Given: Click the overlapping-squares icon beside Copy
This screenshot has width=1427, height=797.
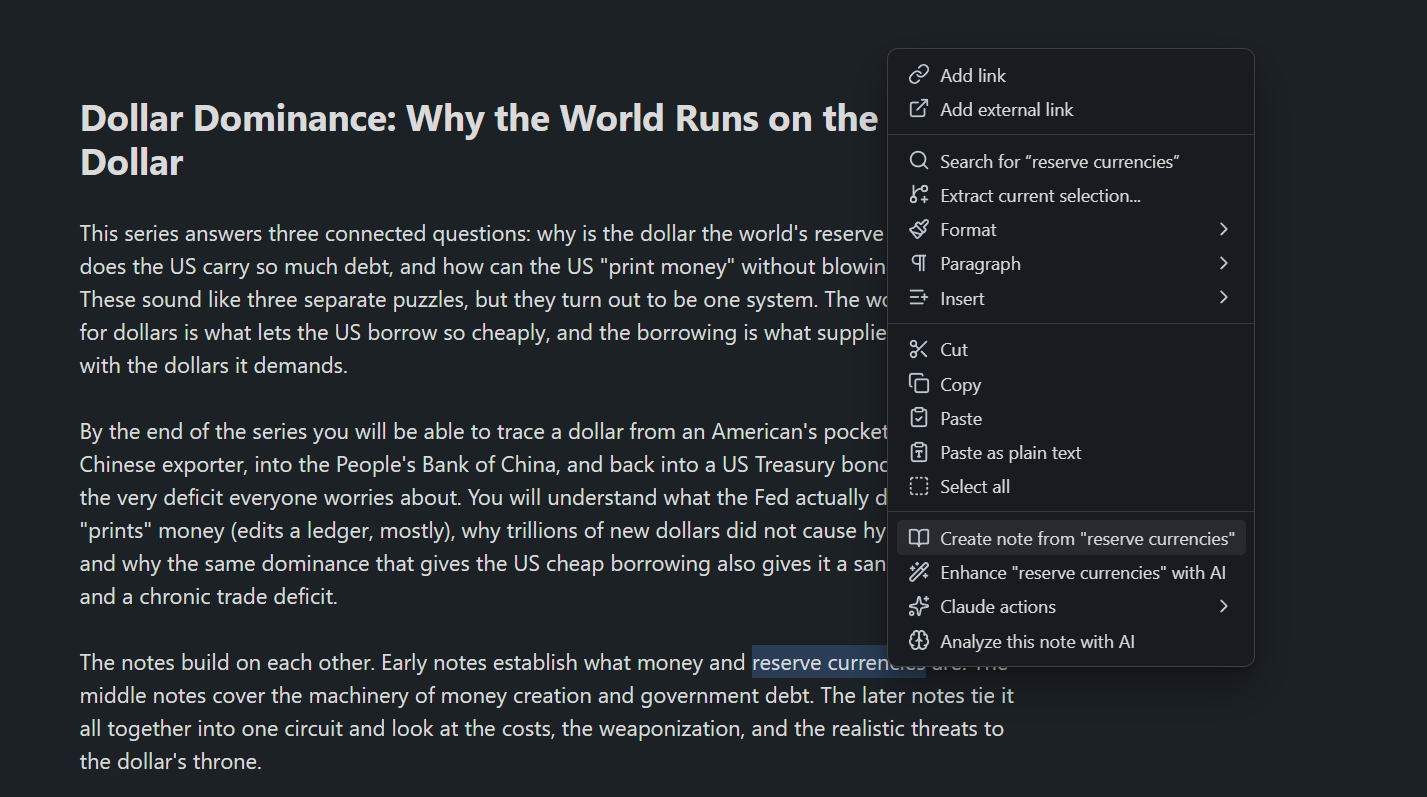Looking at the screenshot, I should pyautogui.click(x=918, y=384).
